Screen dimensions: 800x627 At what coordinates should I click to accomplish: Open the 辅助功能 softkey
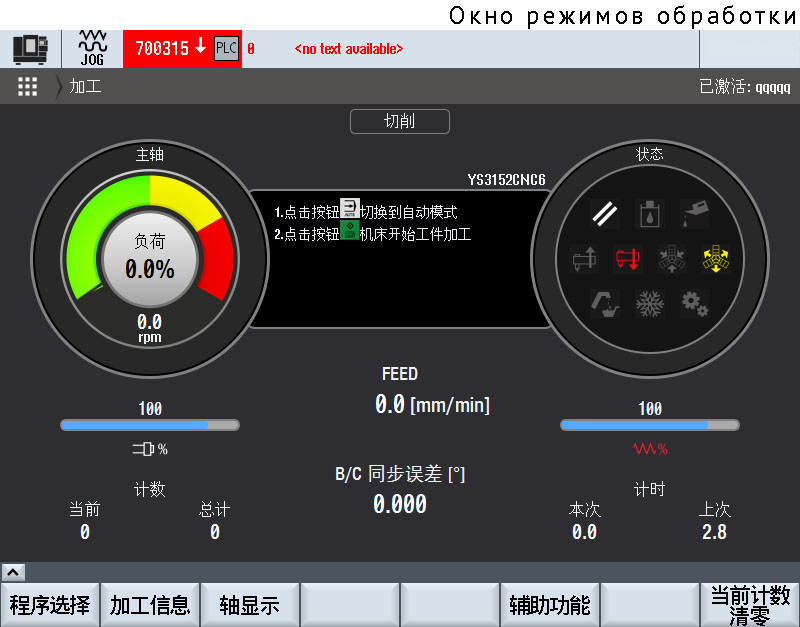549,605
